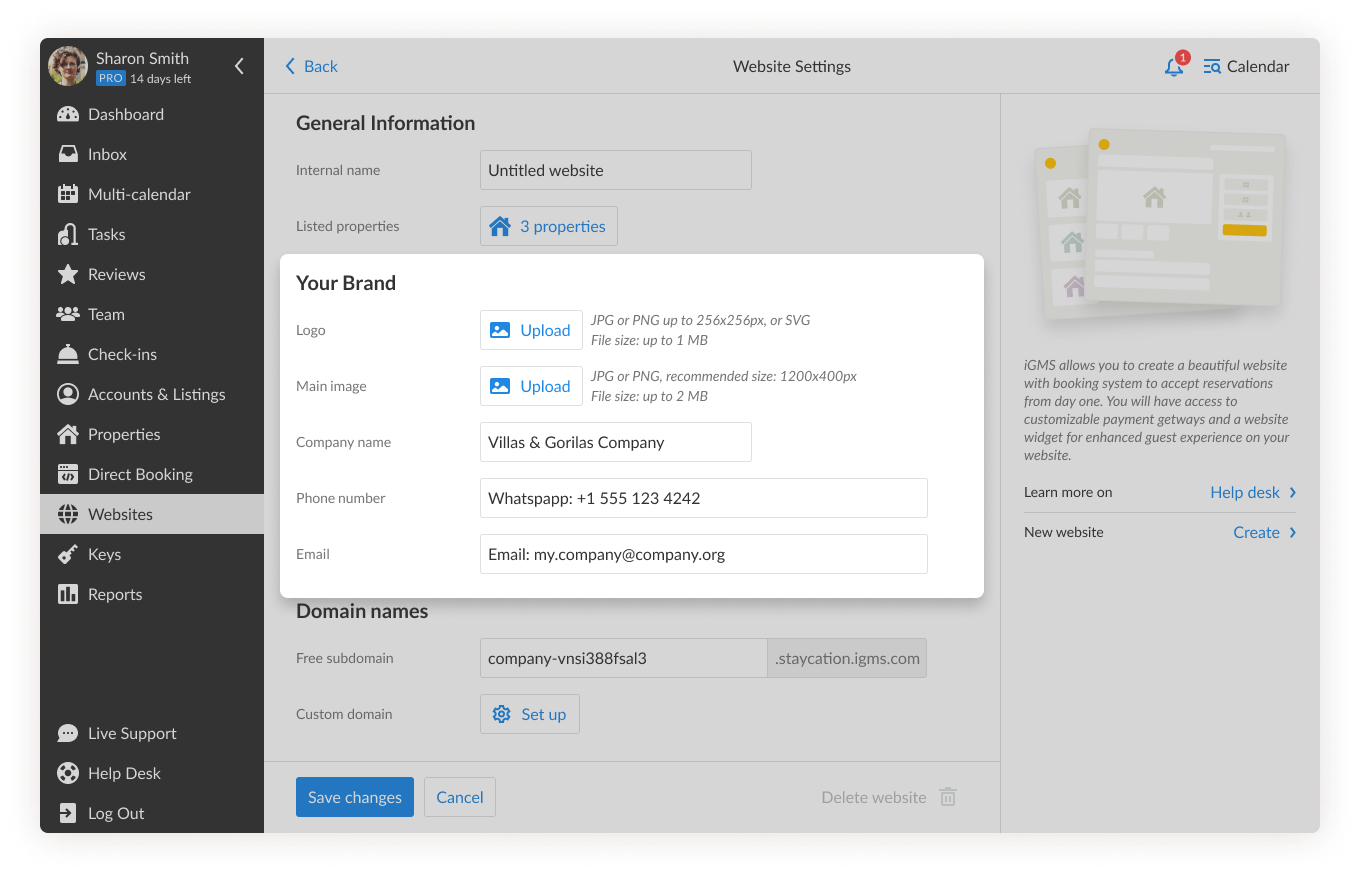Click Log Out in the sidebar
This screenshot has width=1360, height=875.
coord(115,813)
